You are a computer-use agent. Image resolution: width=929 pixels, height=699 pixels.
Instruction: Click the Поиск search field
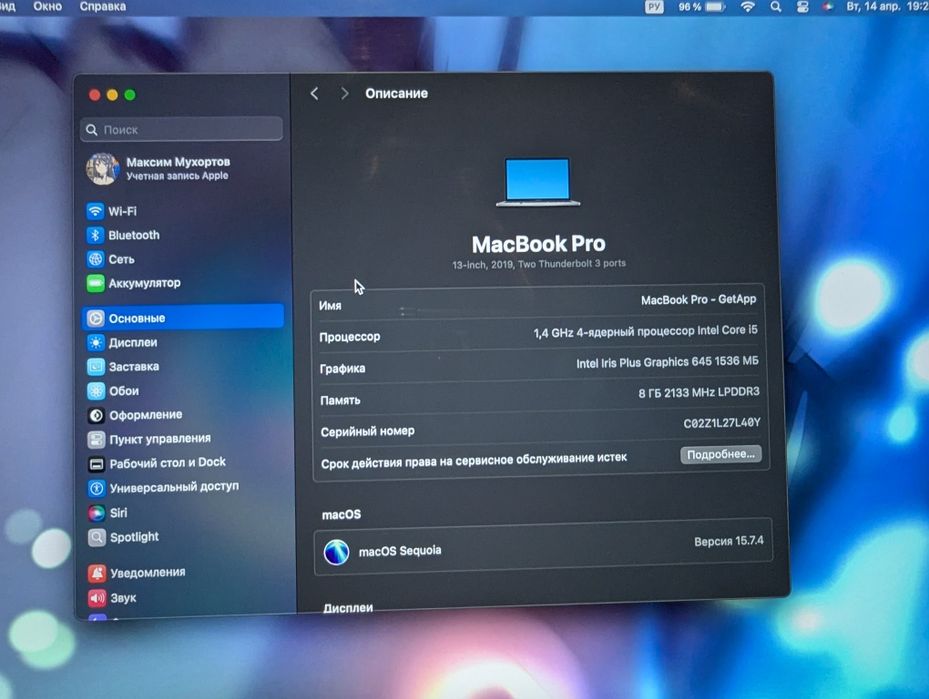coord(181,129)
